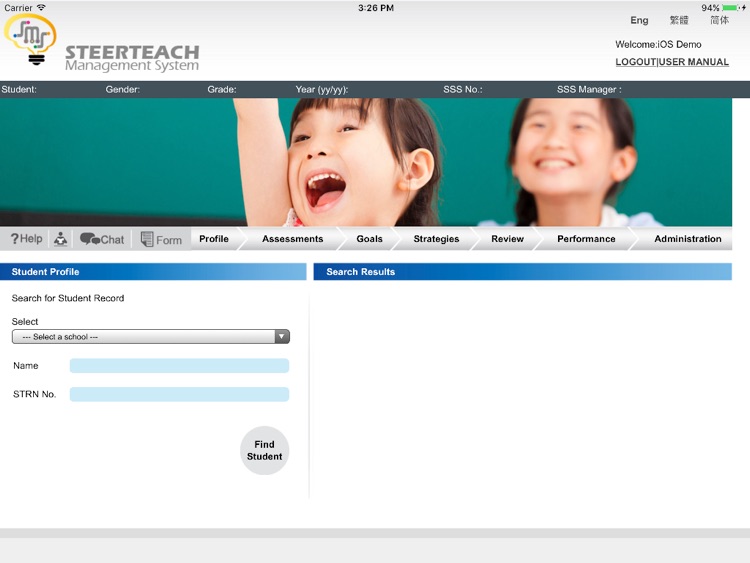
Task: Tap the Wi-Fi icon in status bar
Action: 41,7
